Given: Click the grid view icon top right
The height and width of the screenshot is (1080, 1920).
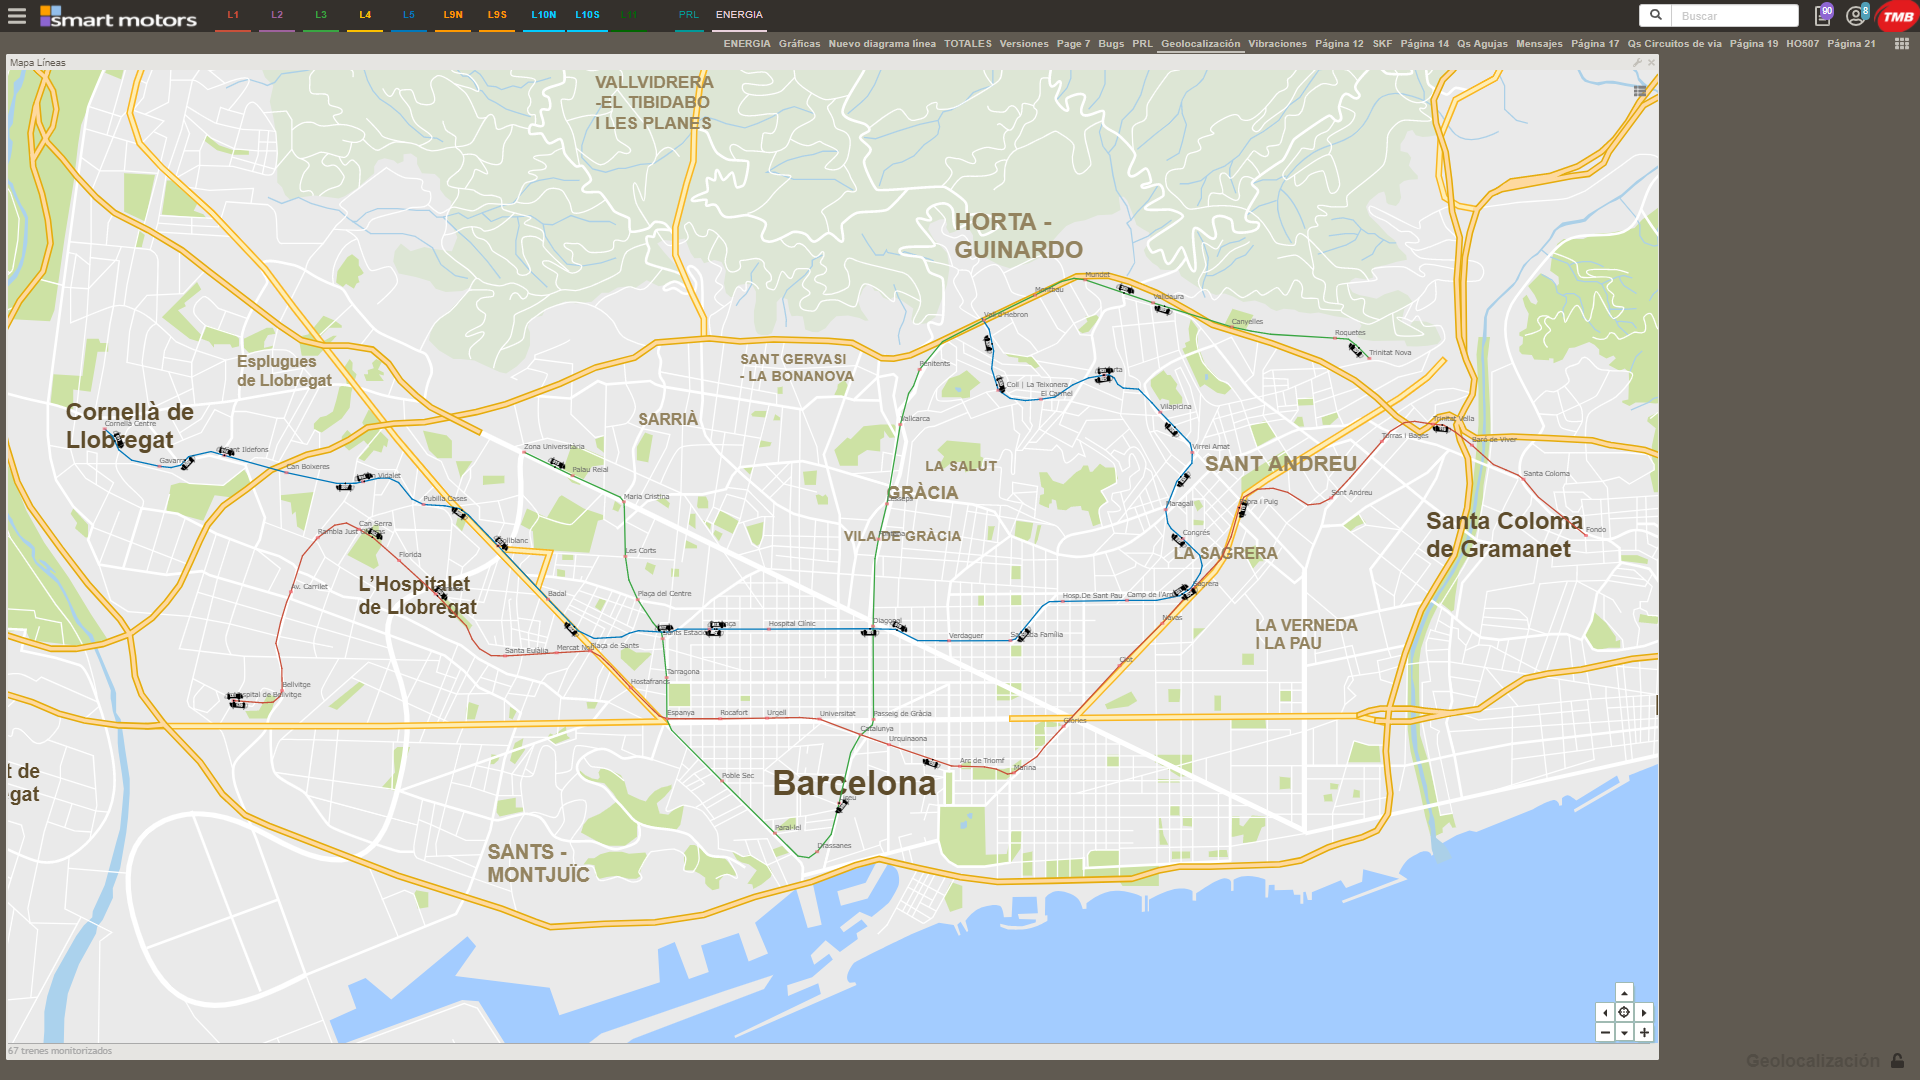Looking at the screenshot, I should [1902, 44].
